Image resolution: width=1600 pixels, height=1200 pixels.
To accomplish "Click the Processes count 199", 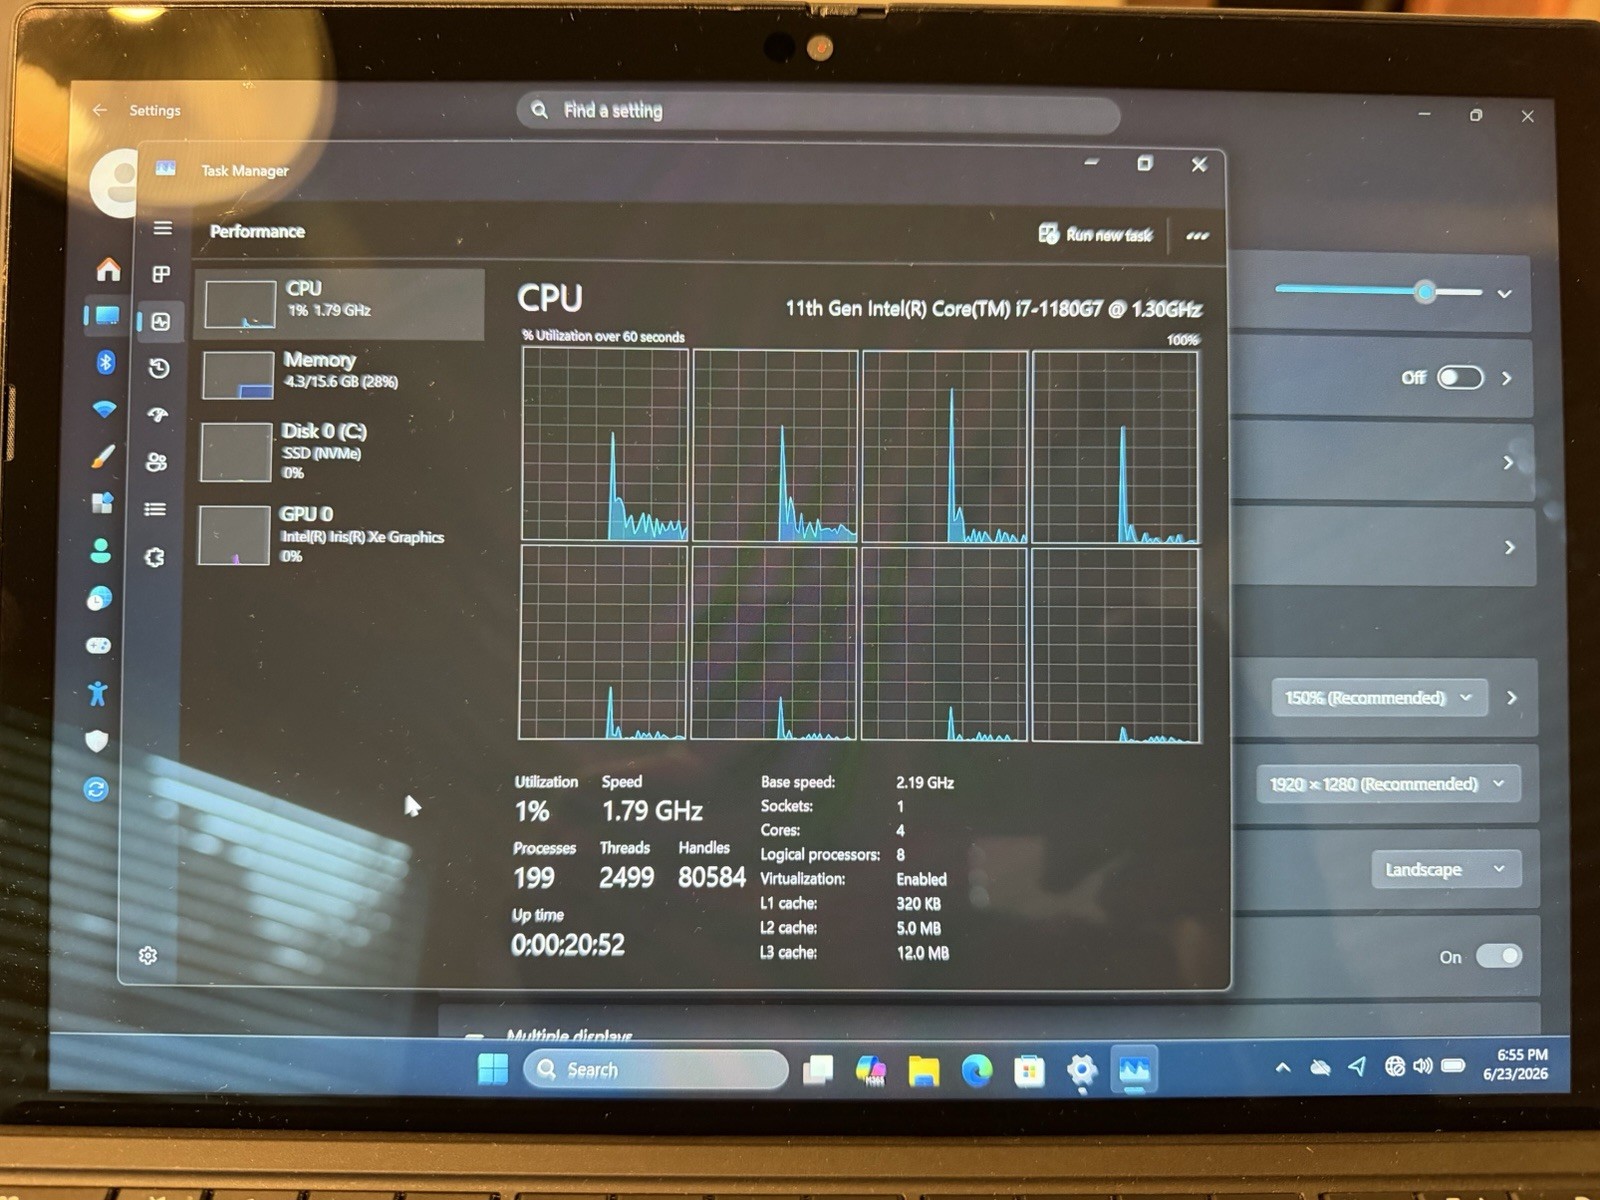I will [533, 878].
